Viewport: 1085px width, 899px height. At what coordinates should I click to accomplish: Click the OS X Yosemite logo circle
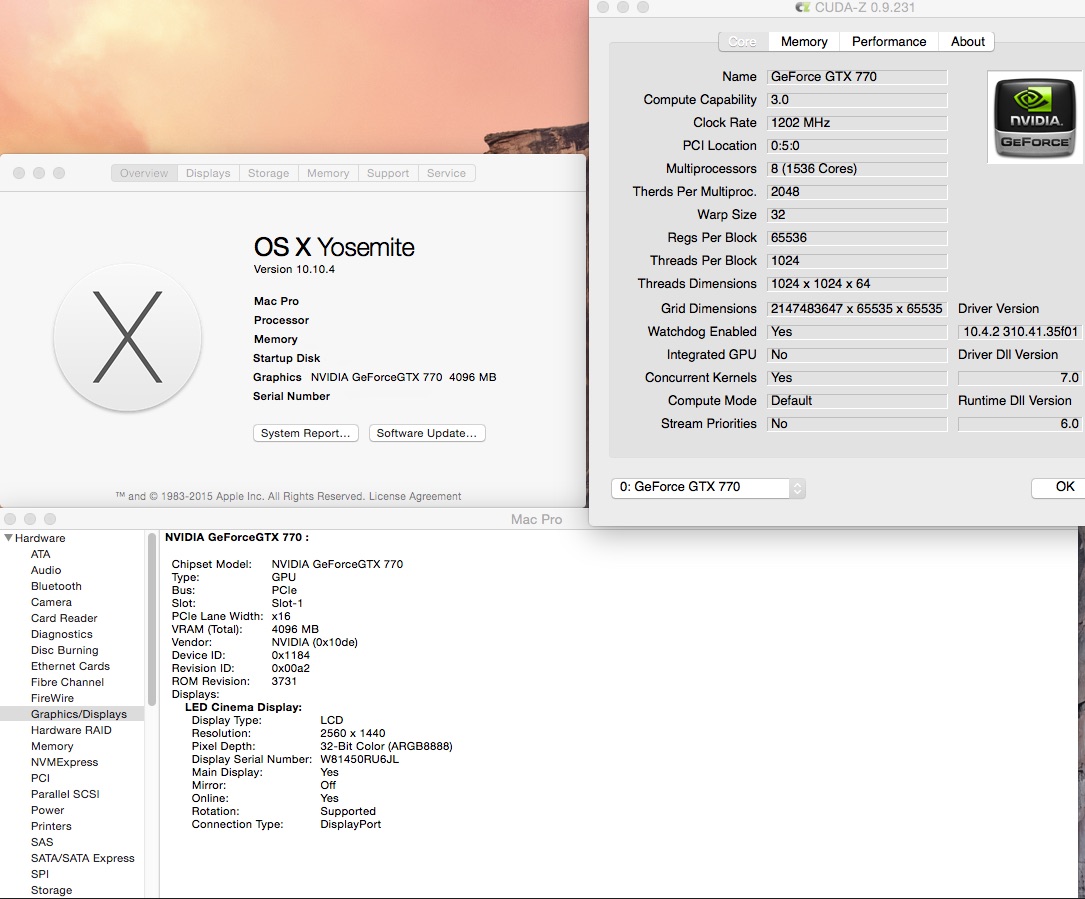tap(127, 337)
